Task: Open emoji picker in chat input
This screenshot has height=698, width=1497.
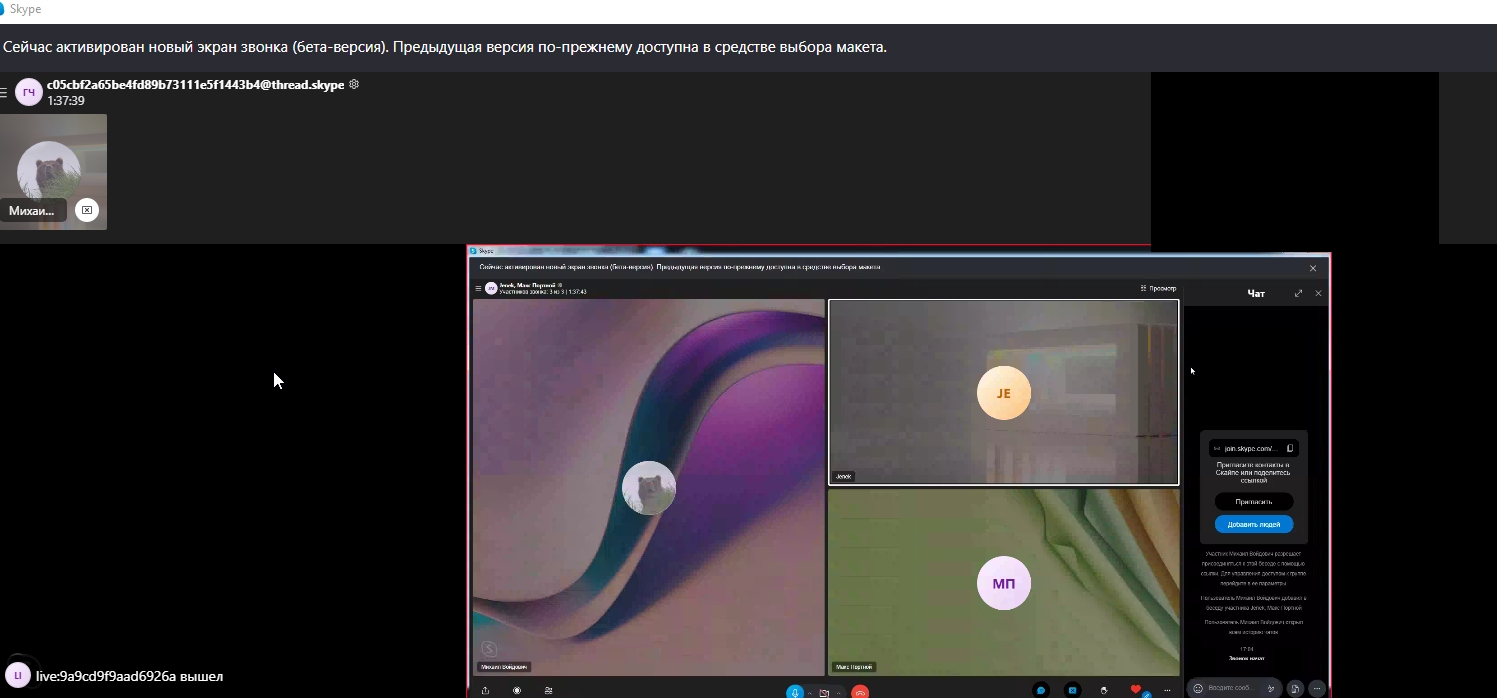Action: (x=1198, y=688)
